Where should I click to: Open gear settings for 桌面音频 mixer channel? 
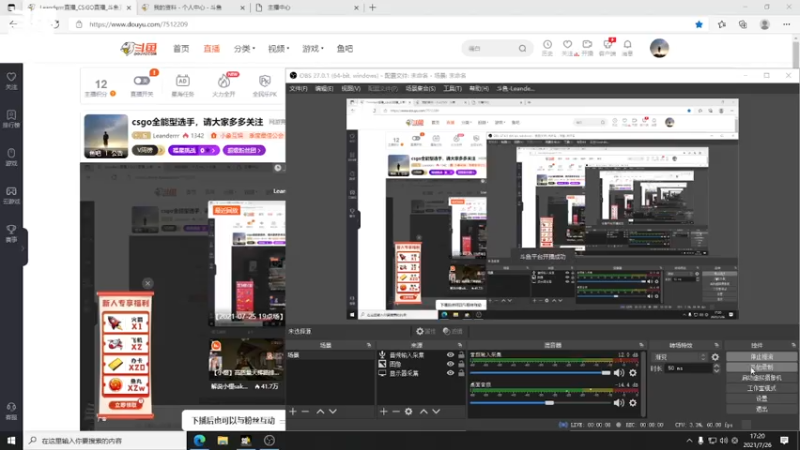[633, 403]
